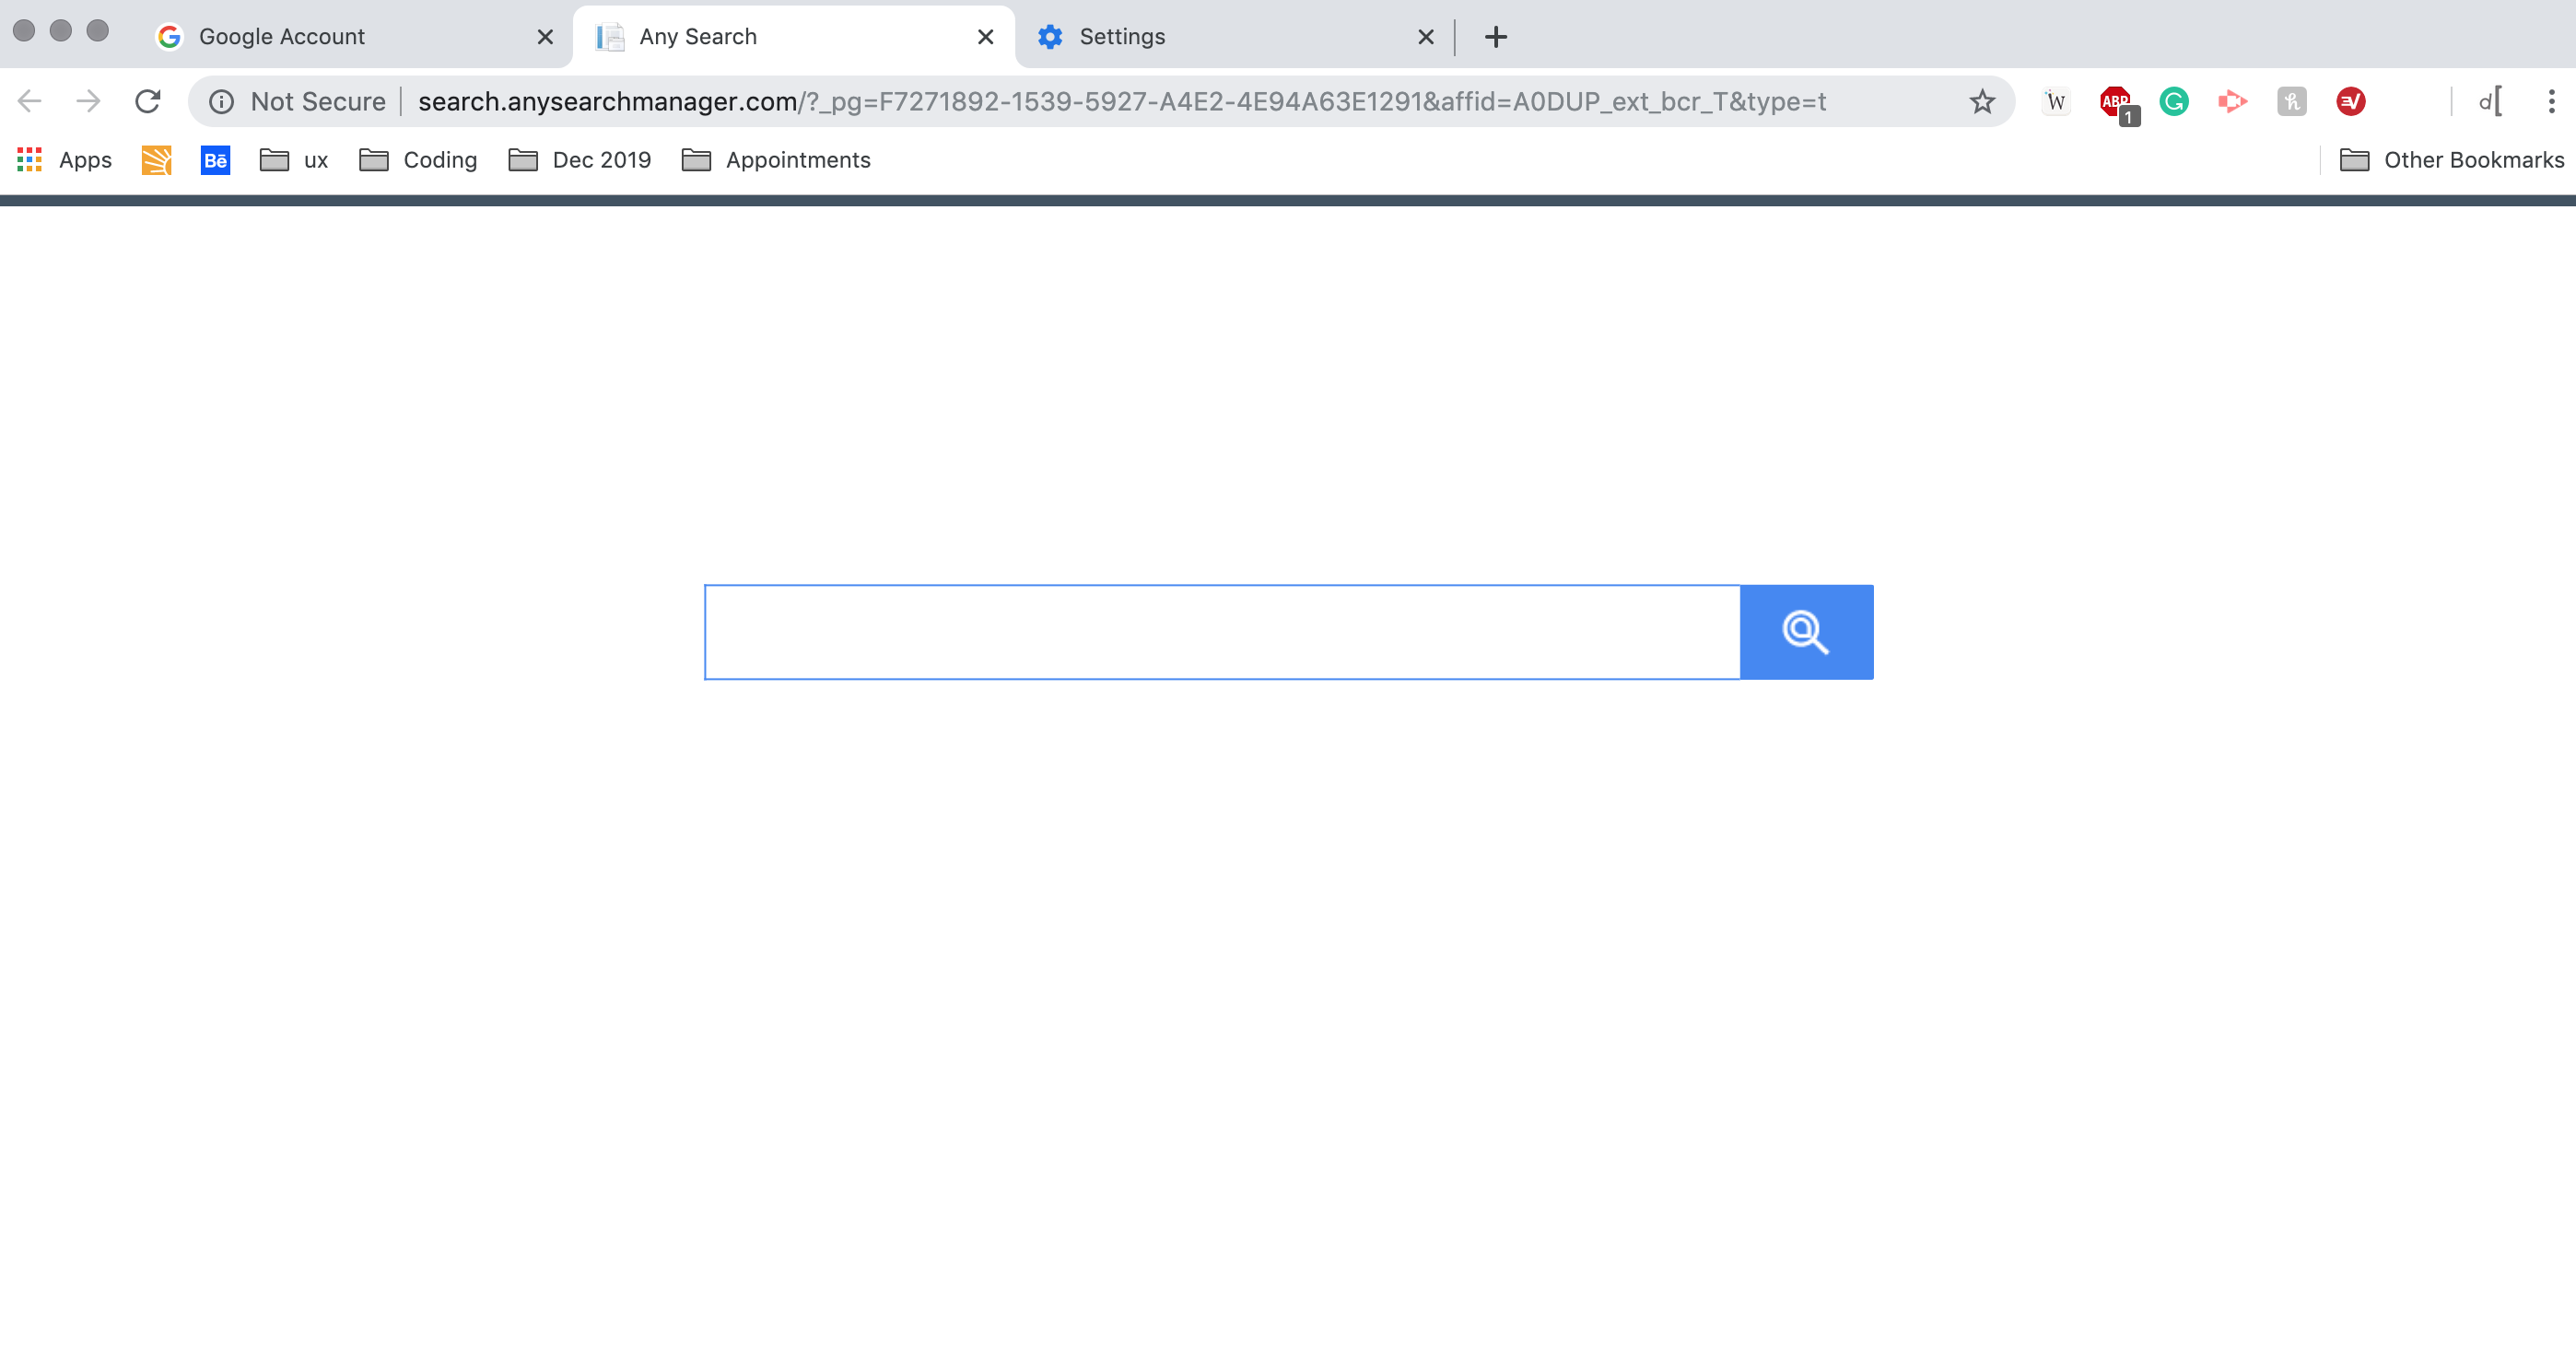Viewport: 2576px width, 1354px height.
Task: Click the page refresh icon
Action: 148,100
